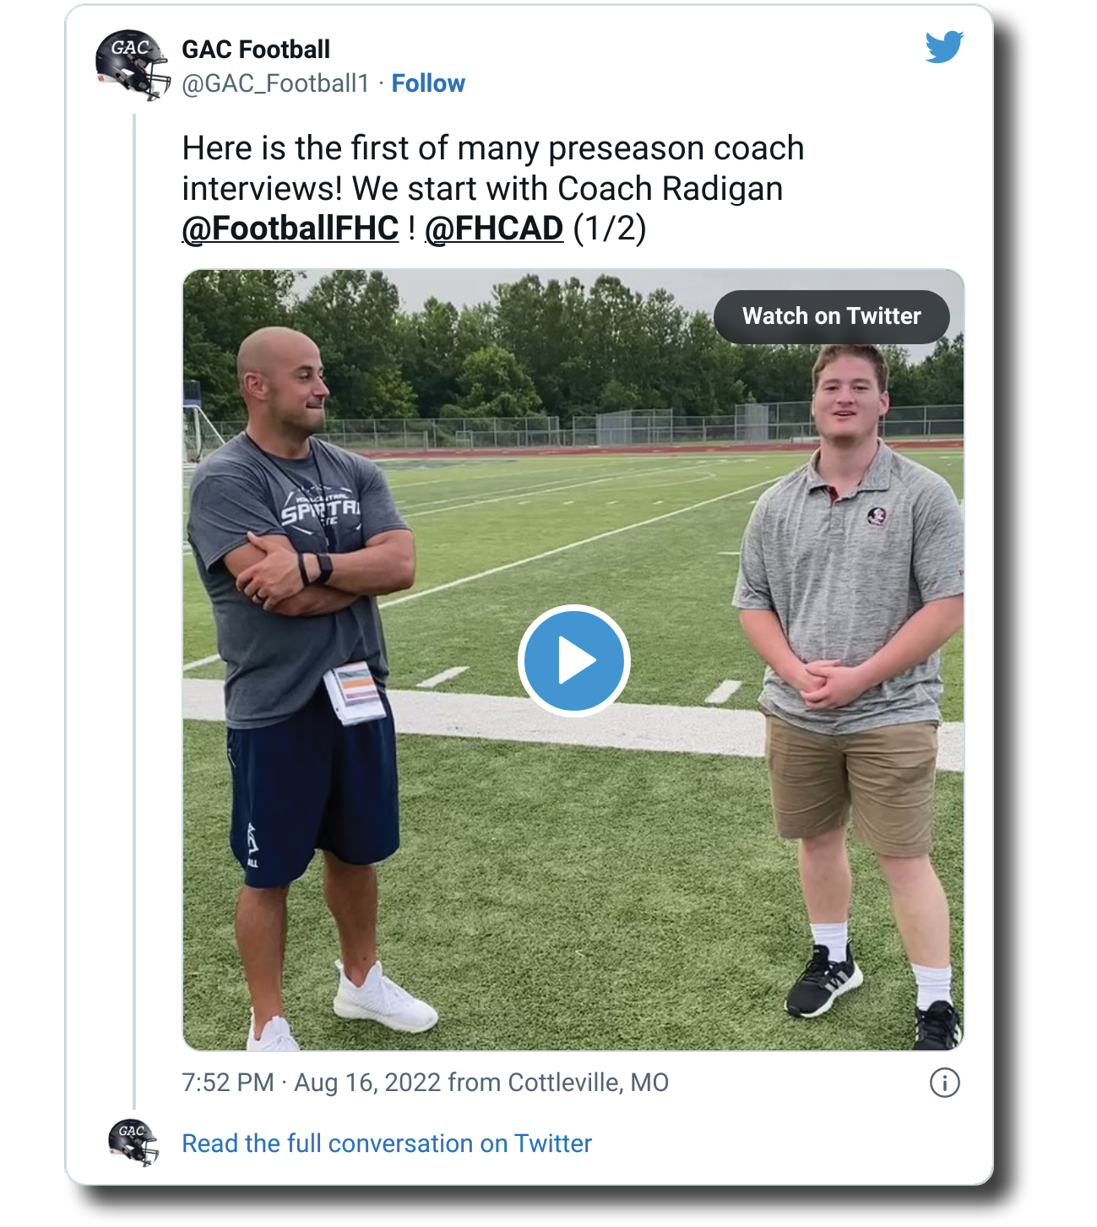Open the @FootballFHC mention

(x=290, y=229)
